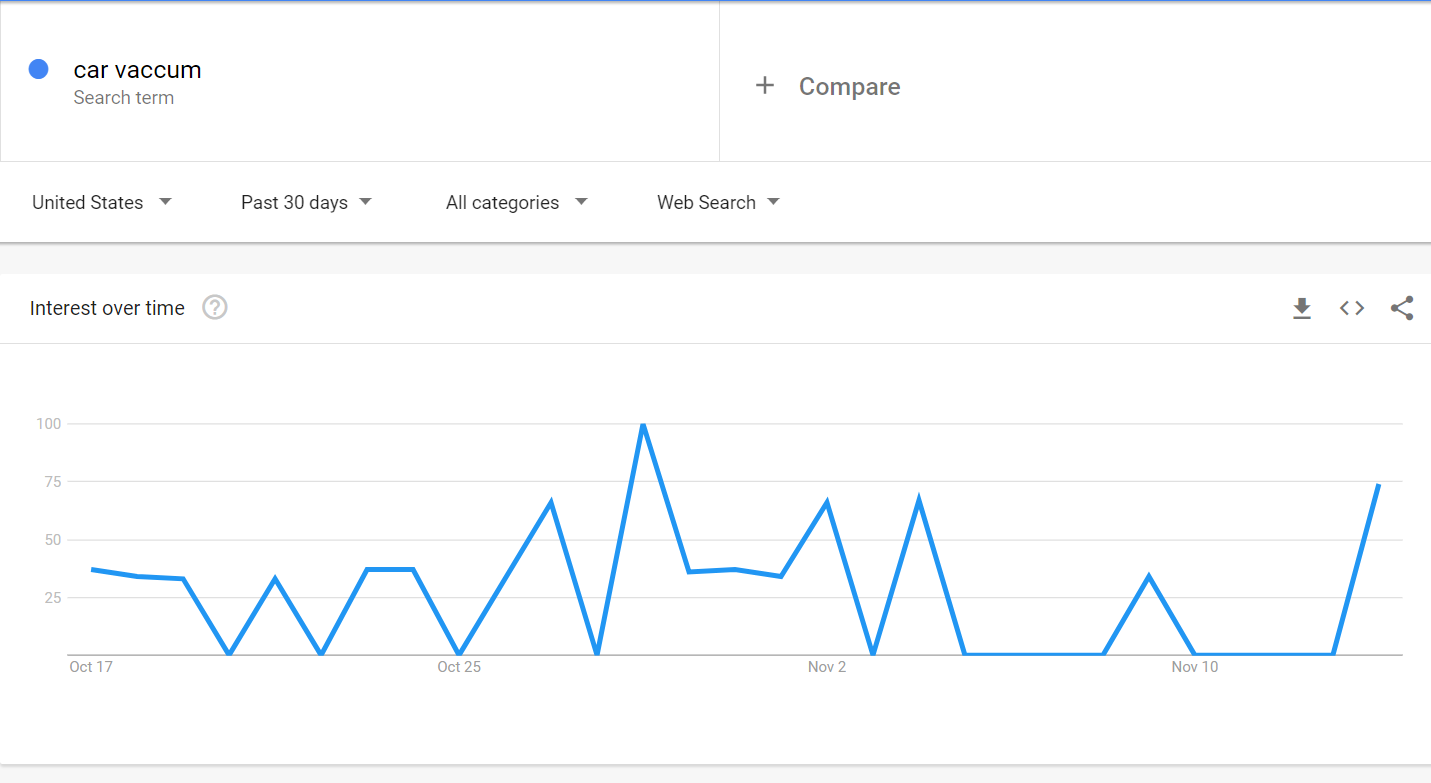
Task: Click the peak point at 100
Action: pos(643,424)
